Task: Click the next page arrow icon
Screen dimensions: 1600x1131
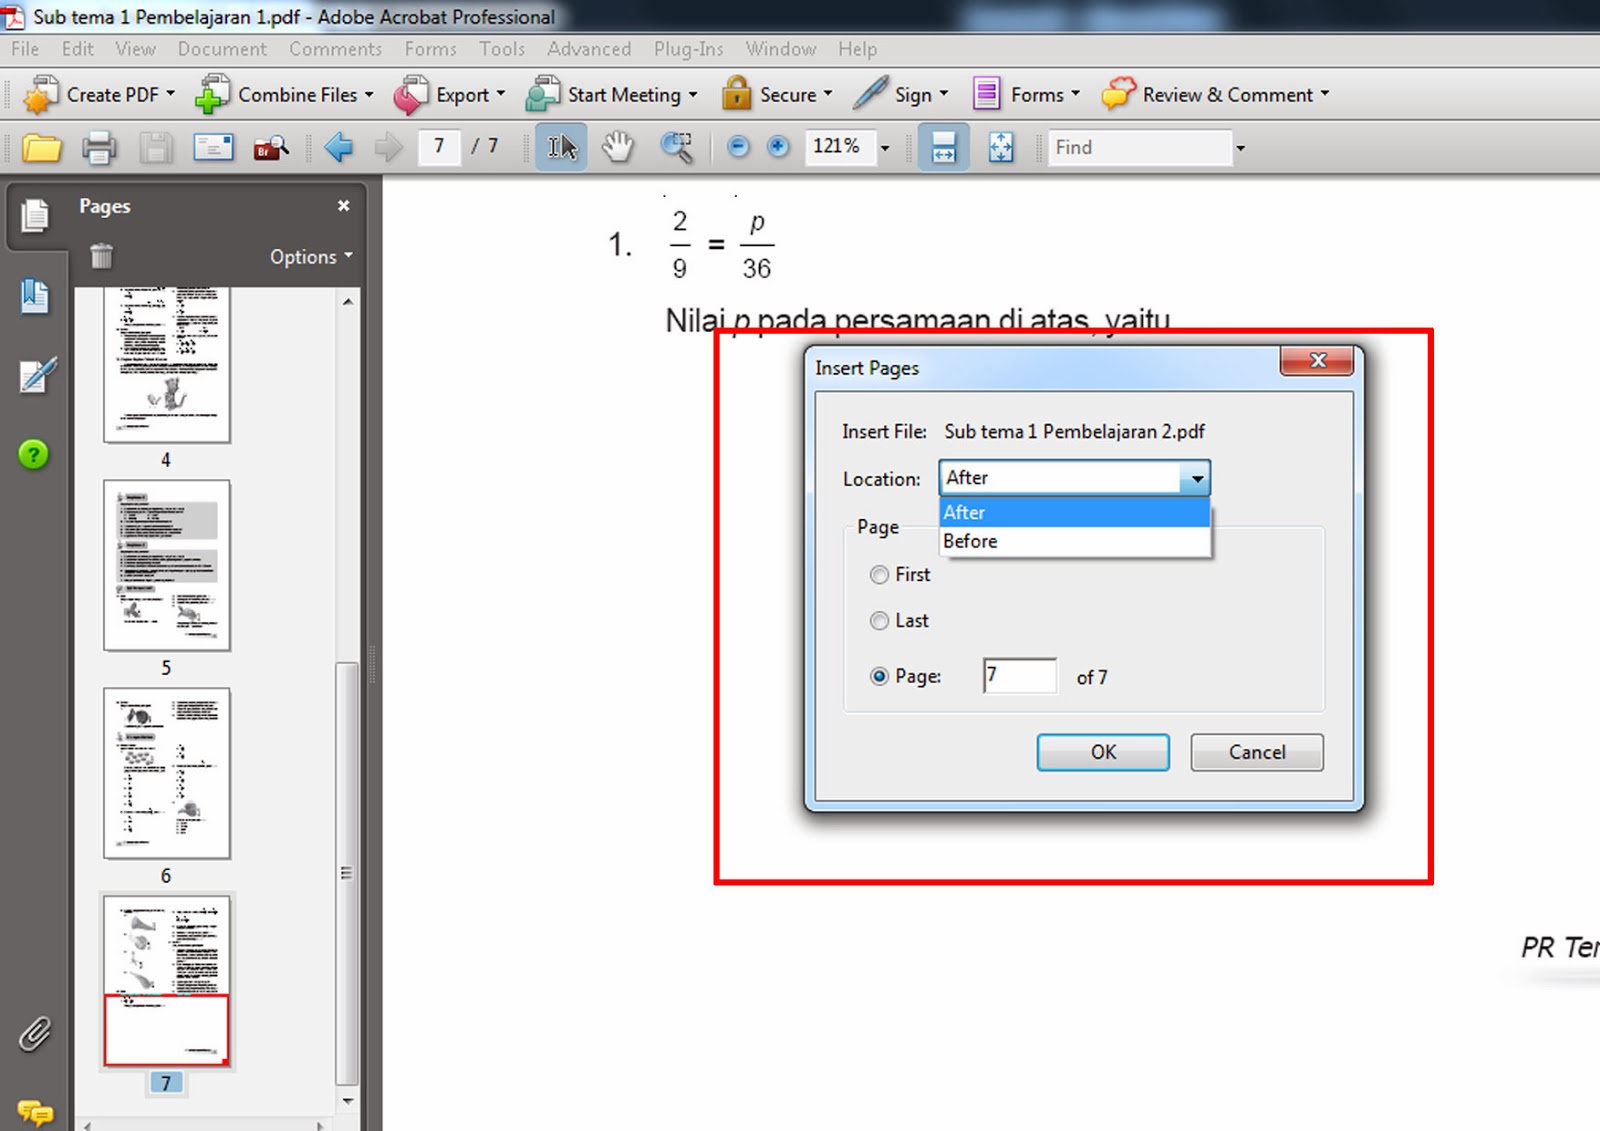Action: click(388, 148)
